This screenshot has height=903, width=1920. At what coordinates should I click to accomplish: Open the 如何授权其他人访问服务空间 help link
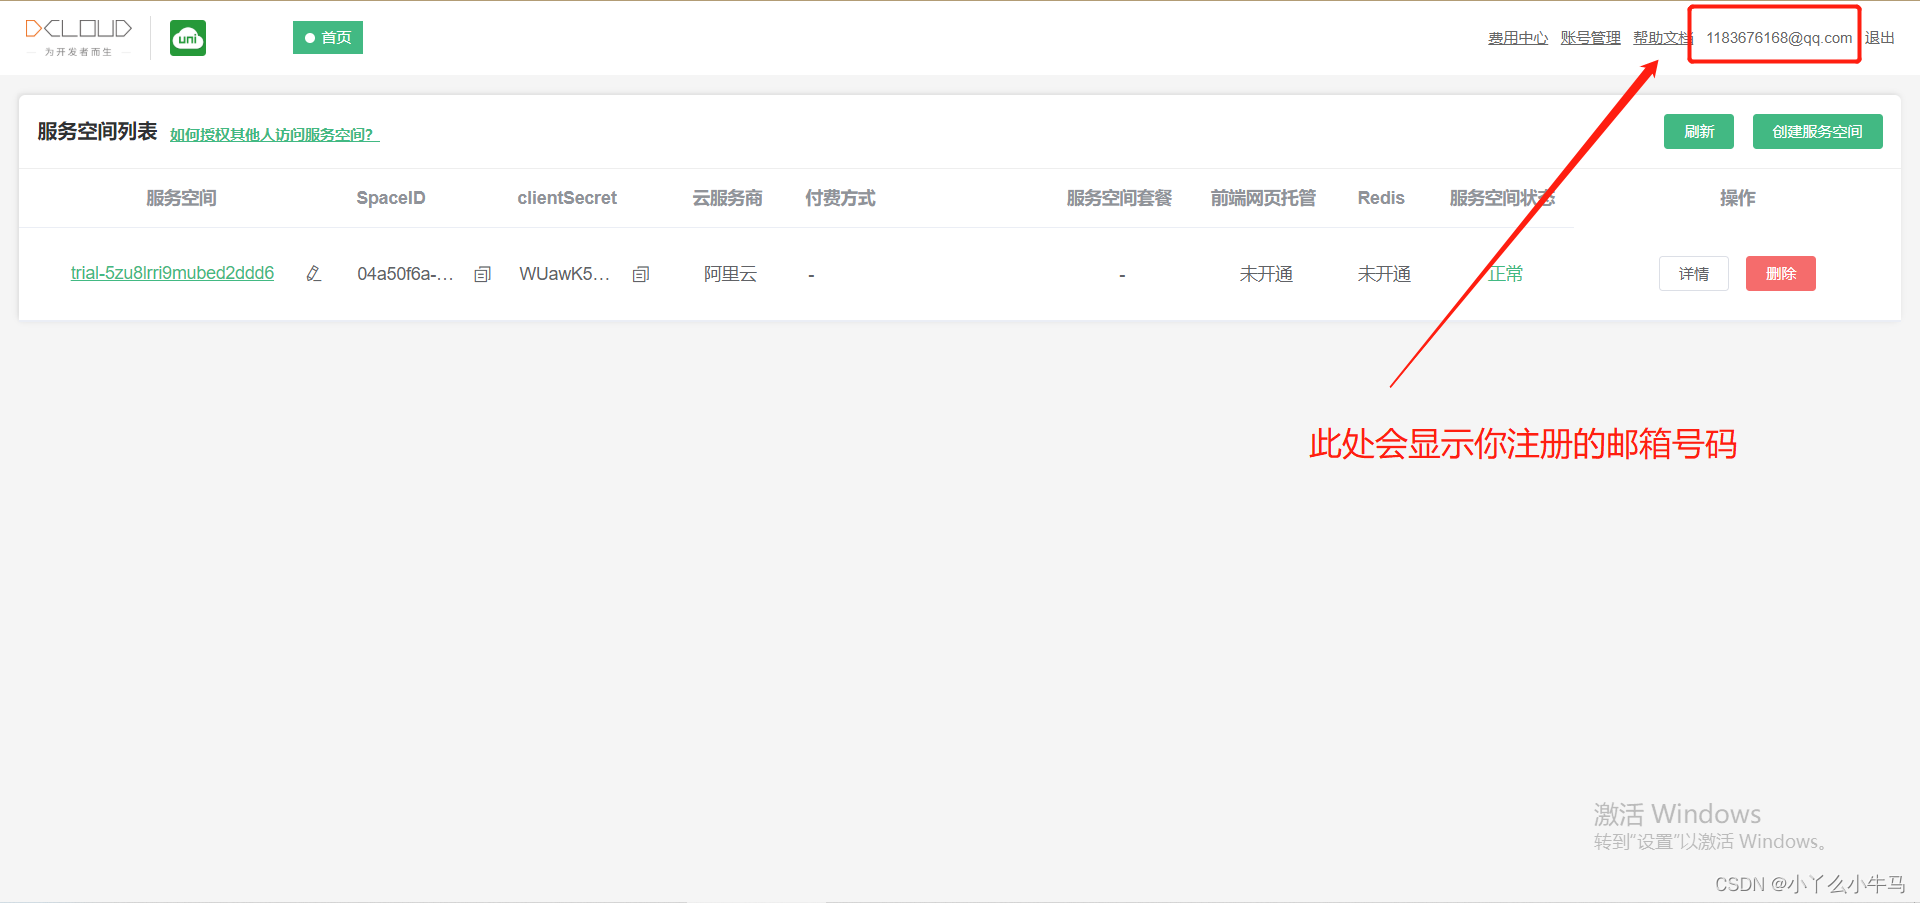pos(274,134)
